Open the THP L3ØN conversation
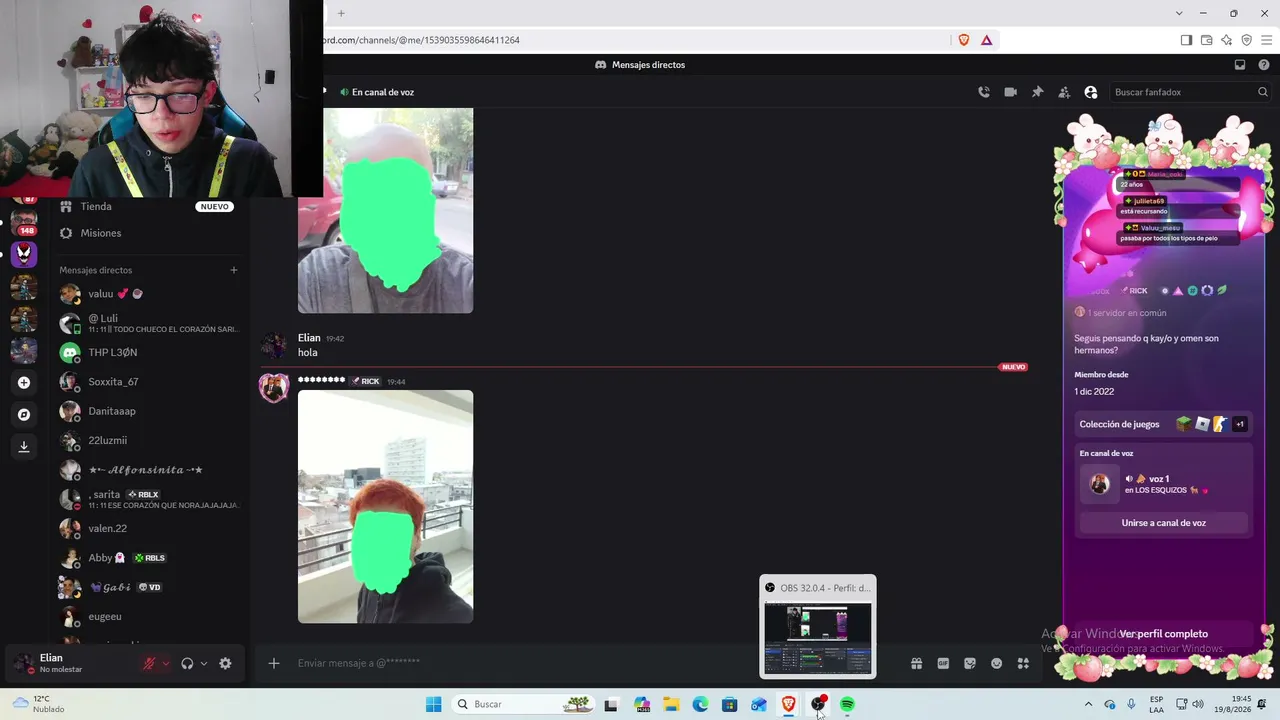 (x=148, y=352)
